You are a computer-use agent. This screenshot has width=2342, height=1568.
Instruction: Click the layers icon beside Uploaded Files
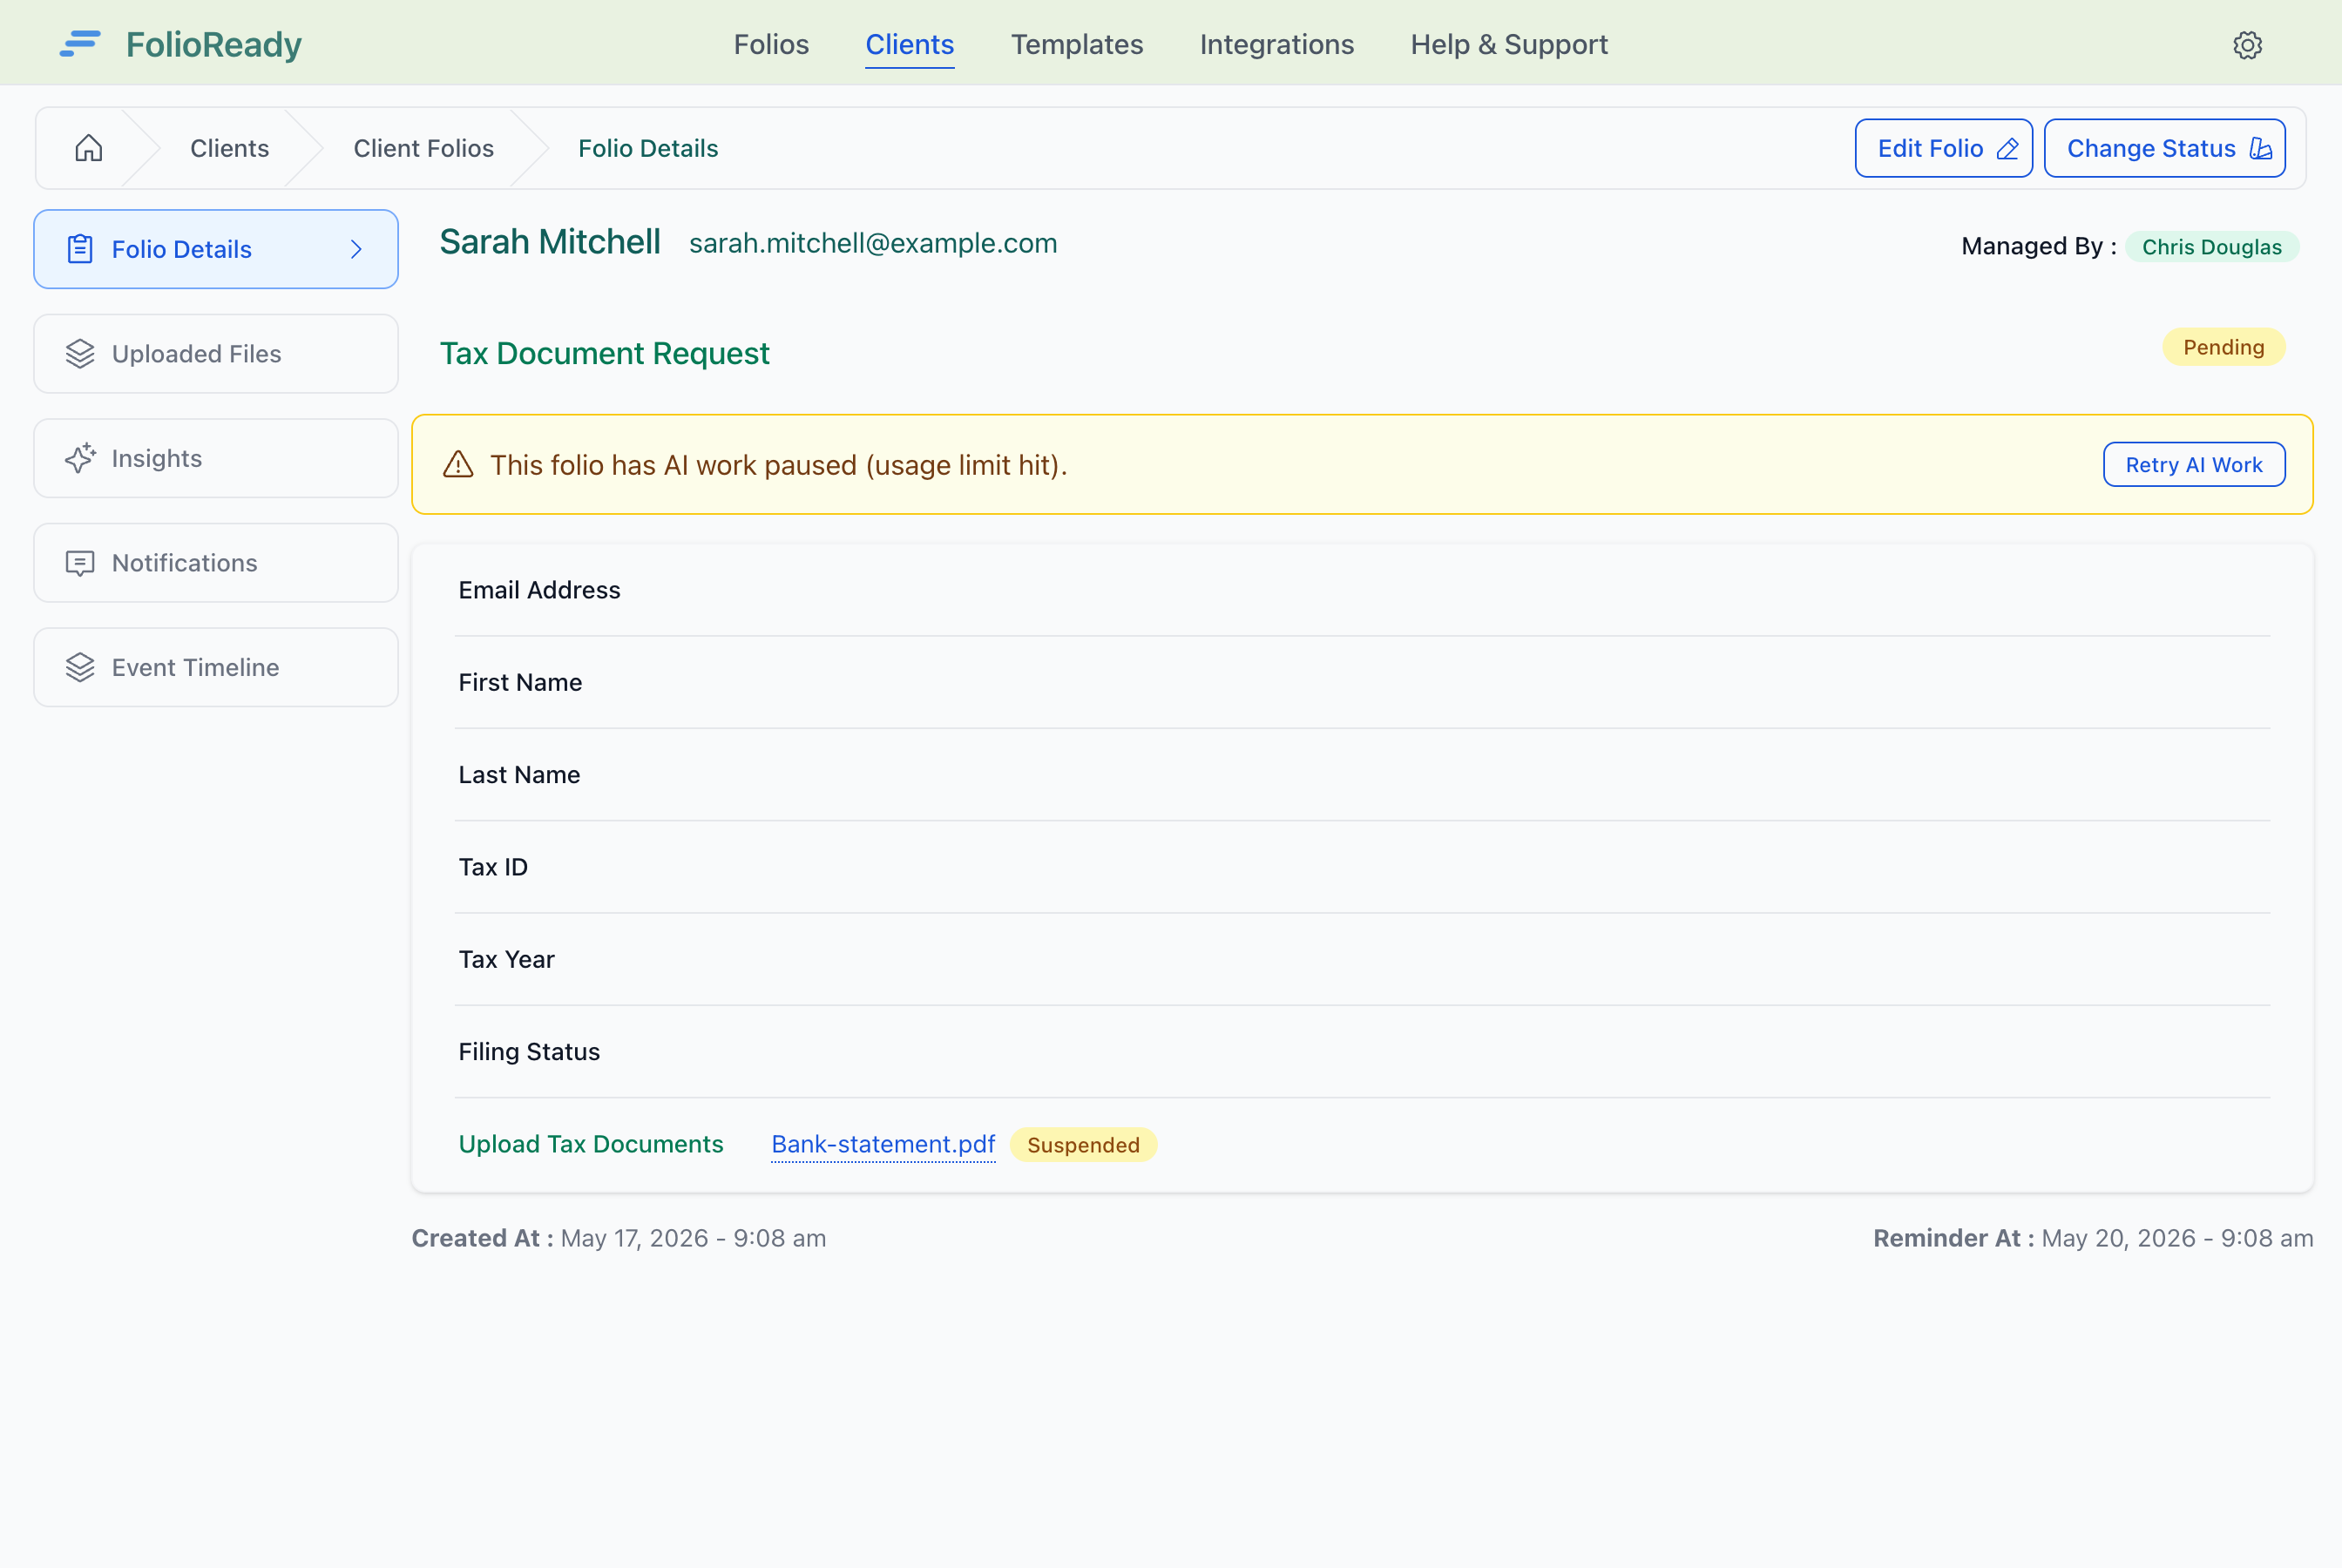click(x=80, y=354)
